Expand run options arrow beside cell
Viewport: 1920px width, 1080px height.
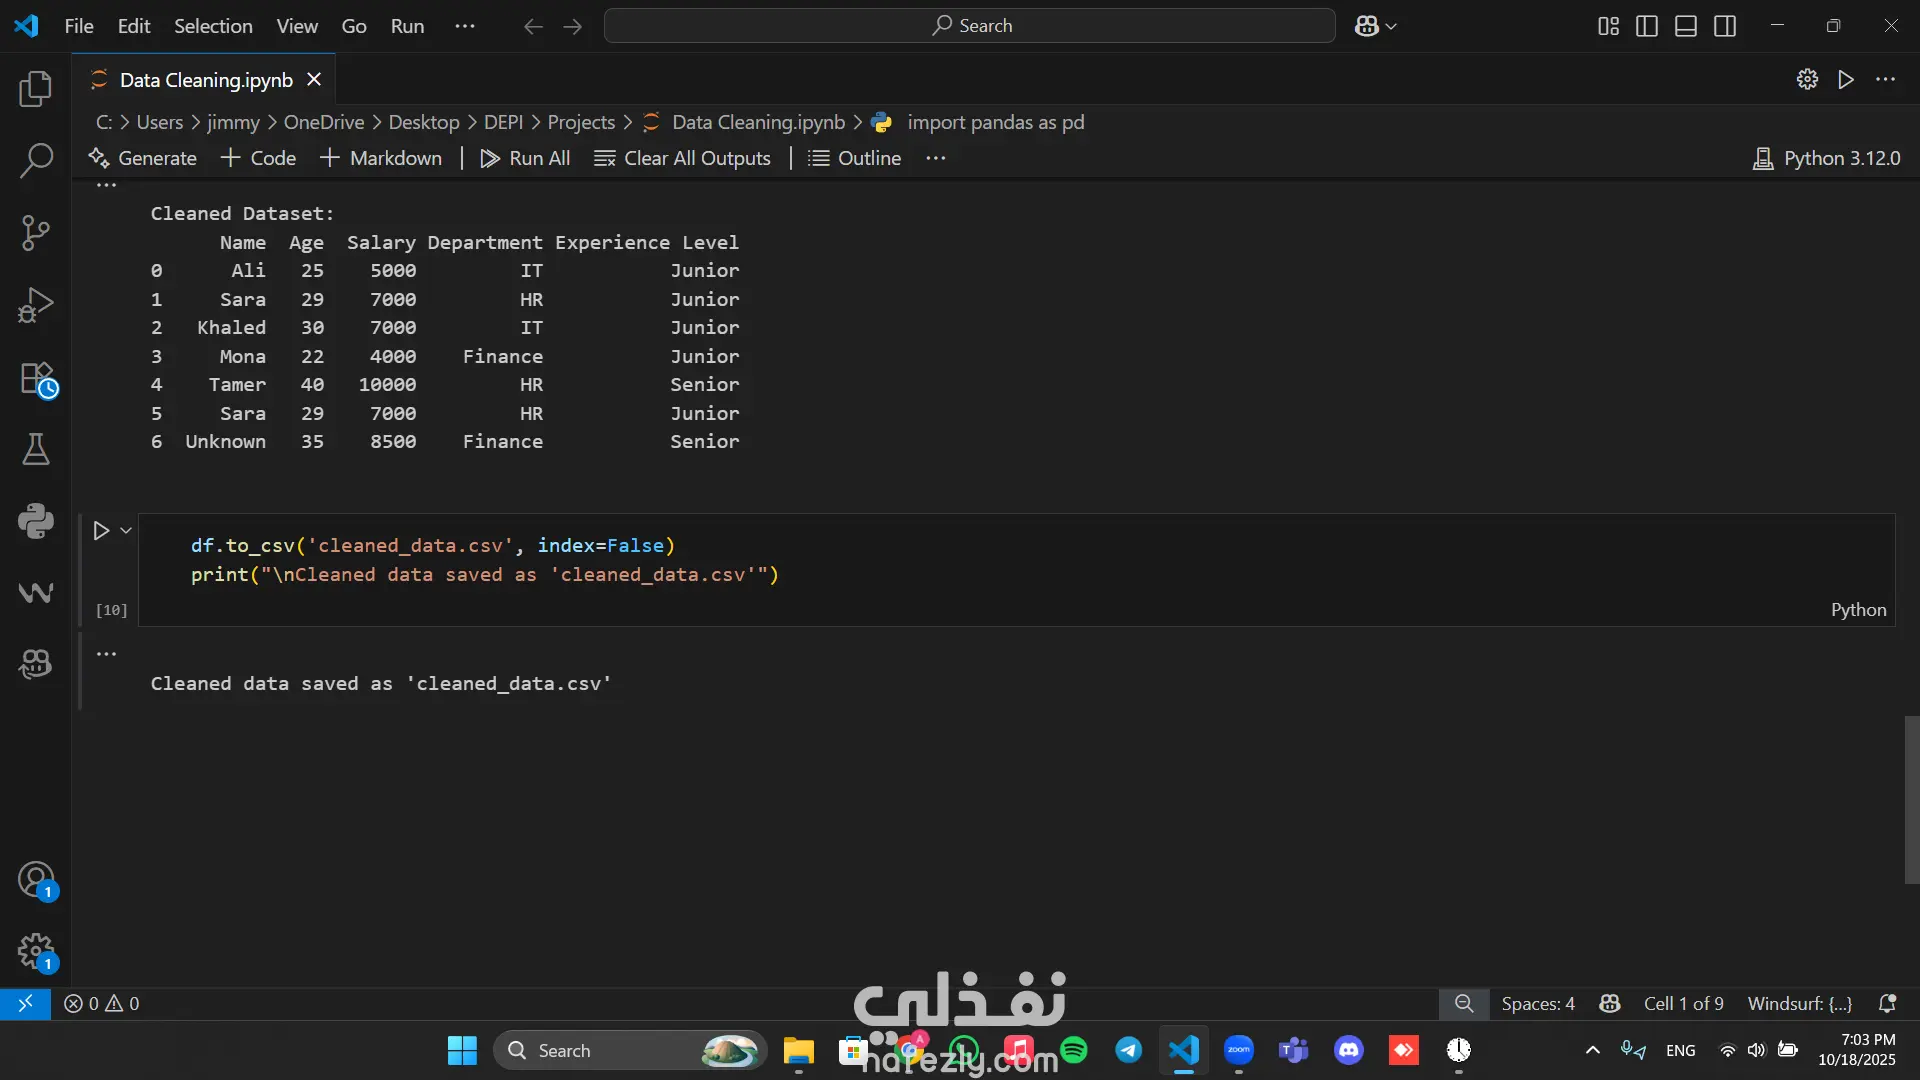point(126,530)
